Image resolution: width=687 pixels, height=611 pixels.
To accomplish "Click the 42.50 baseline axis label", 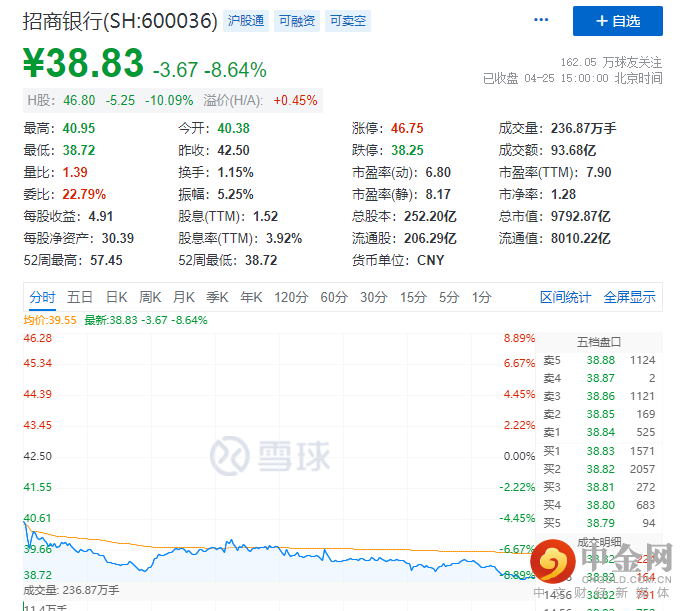I will coord(38,456).
